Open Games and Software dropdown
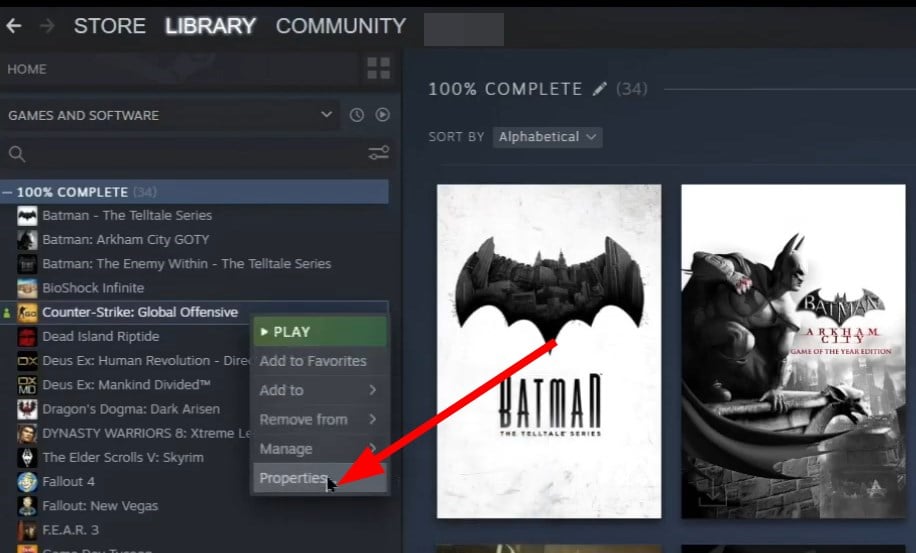Screen dimensions: 916x553 170,115
